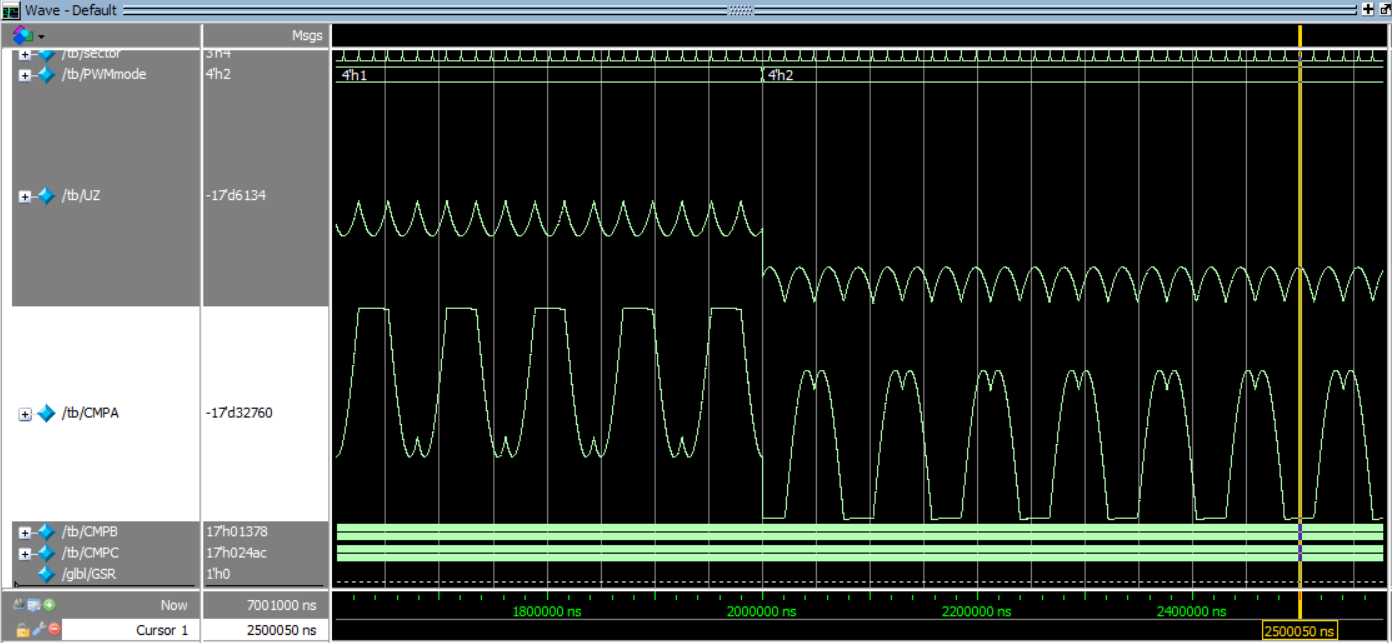
Task: Click the /tb/CMPA signal diamond icon
Action: tap(46, 414)
